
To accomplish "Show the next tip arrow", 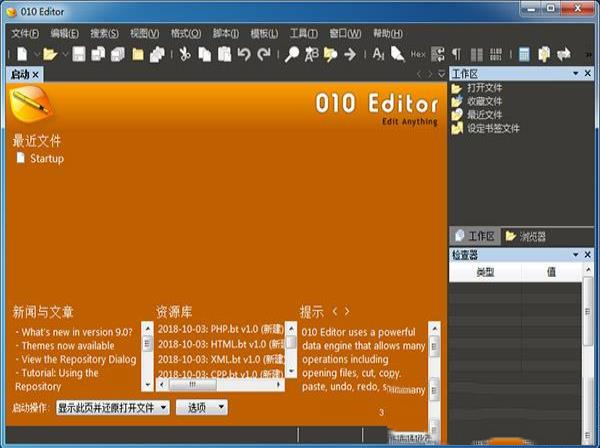I will point(347,311).
